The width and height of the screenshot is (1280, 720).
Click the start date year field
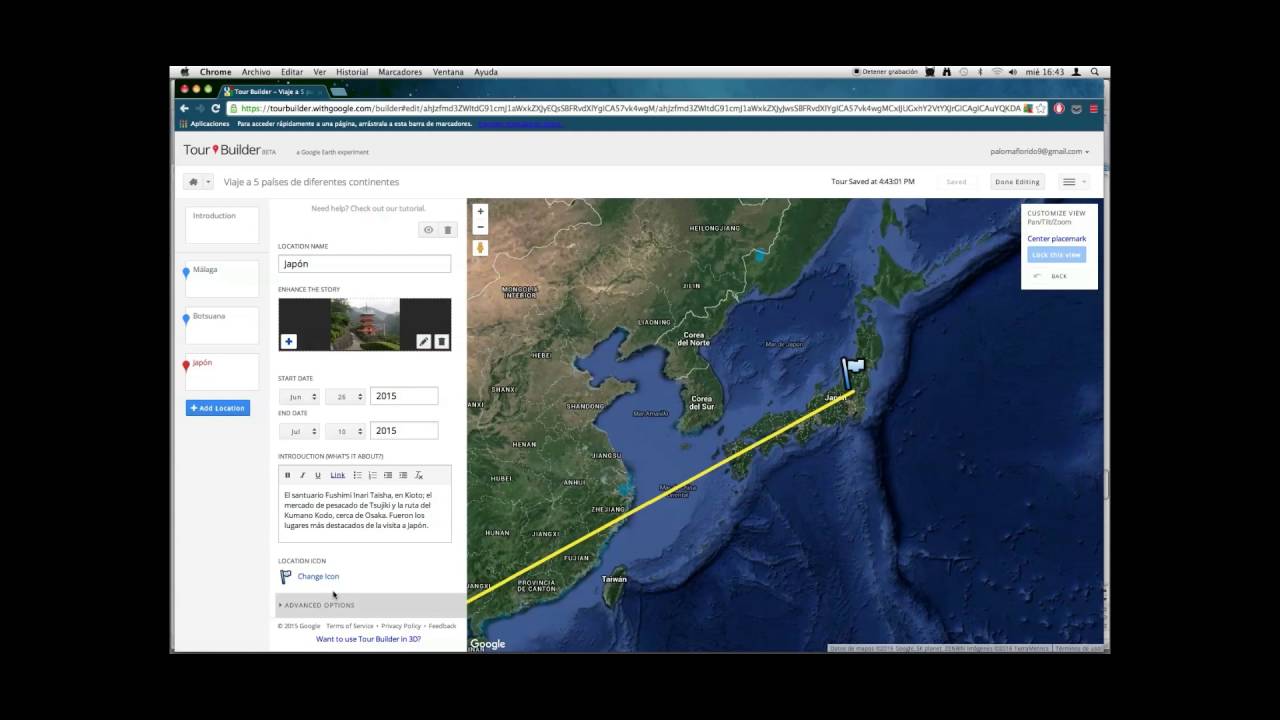(404, 396)
